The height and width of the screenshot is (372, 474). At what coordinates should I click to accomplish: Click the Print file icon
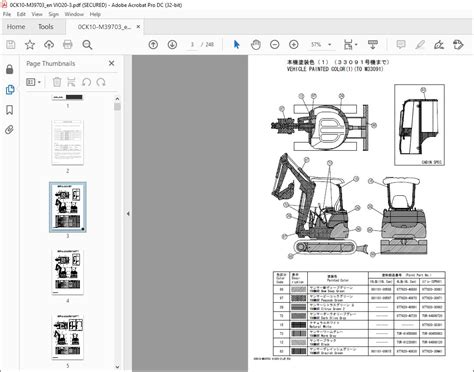click(x=68, y=44)
